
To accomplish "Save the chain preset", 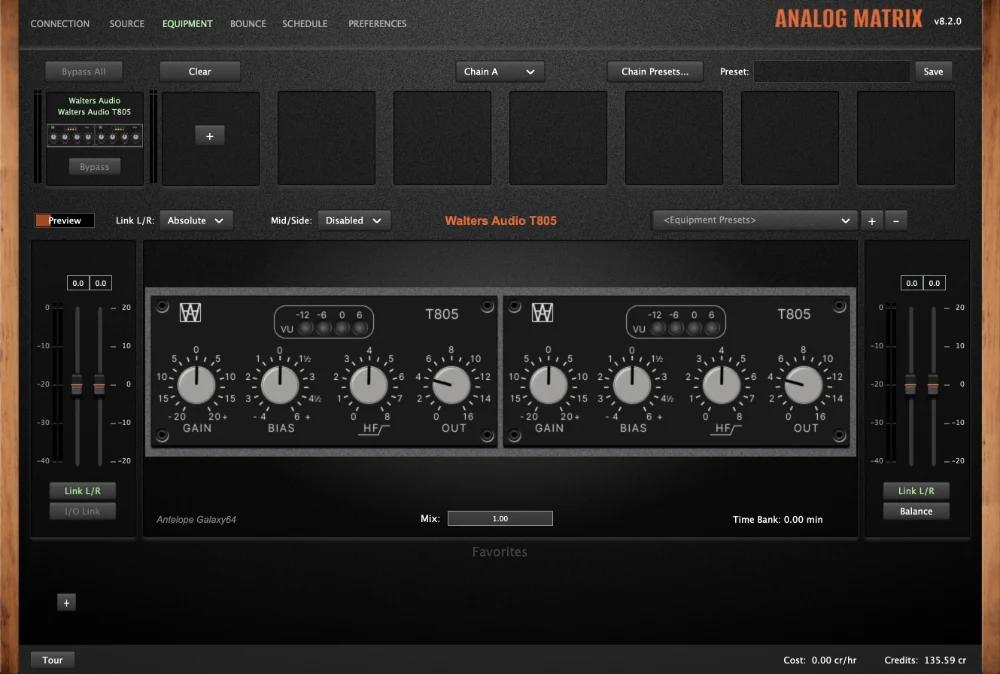I will pyautogui.click(x=933, y=71).
